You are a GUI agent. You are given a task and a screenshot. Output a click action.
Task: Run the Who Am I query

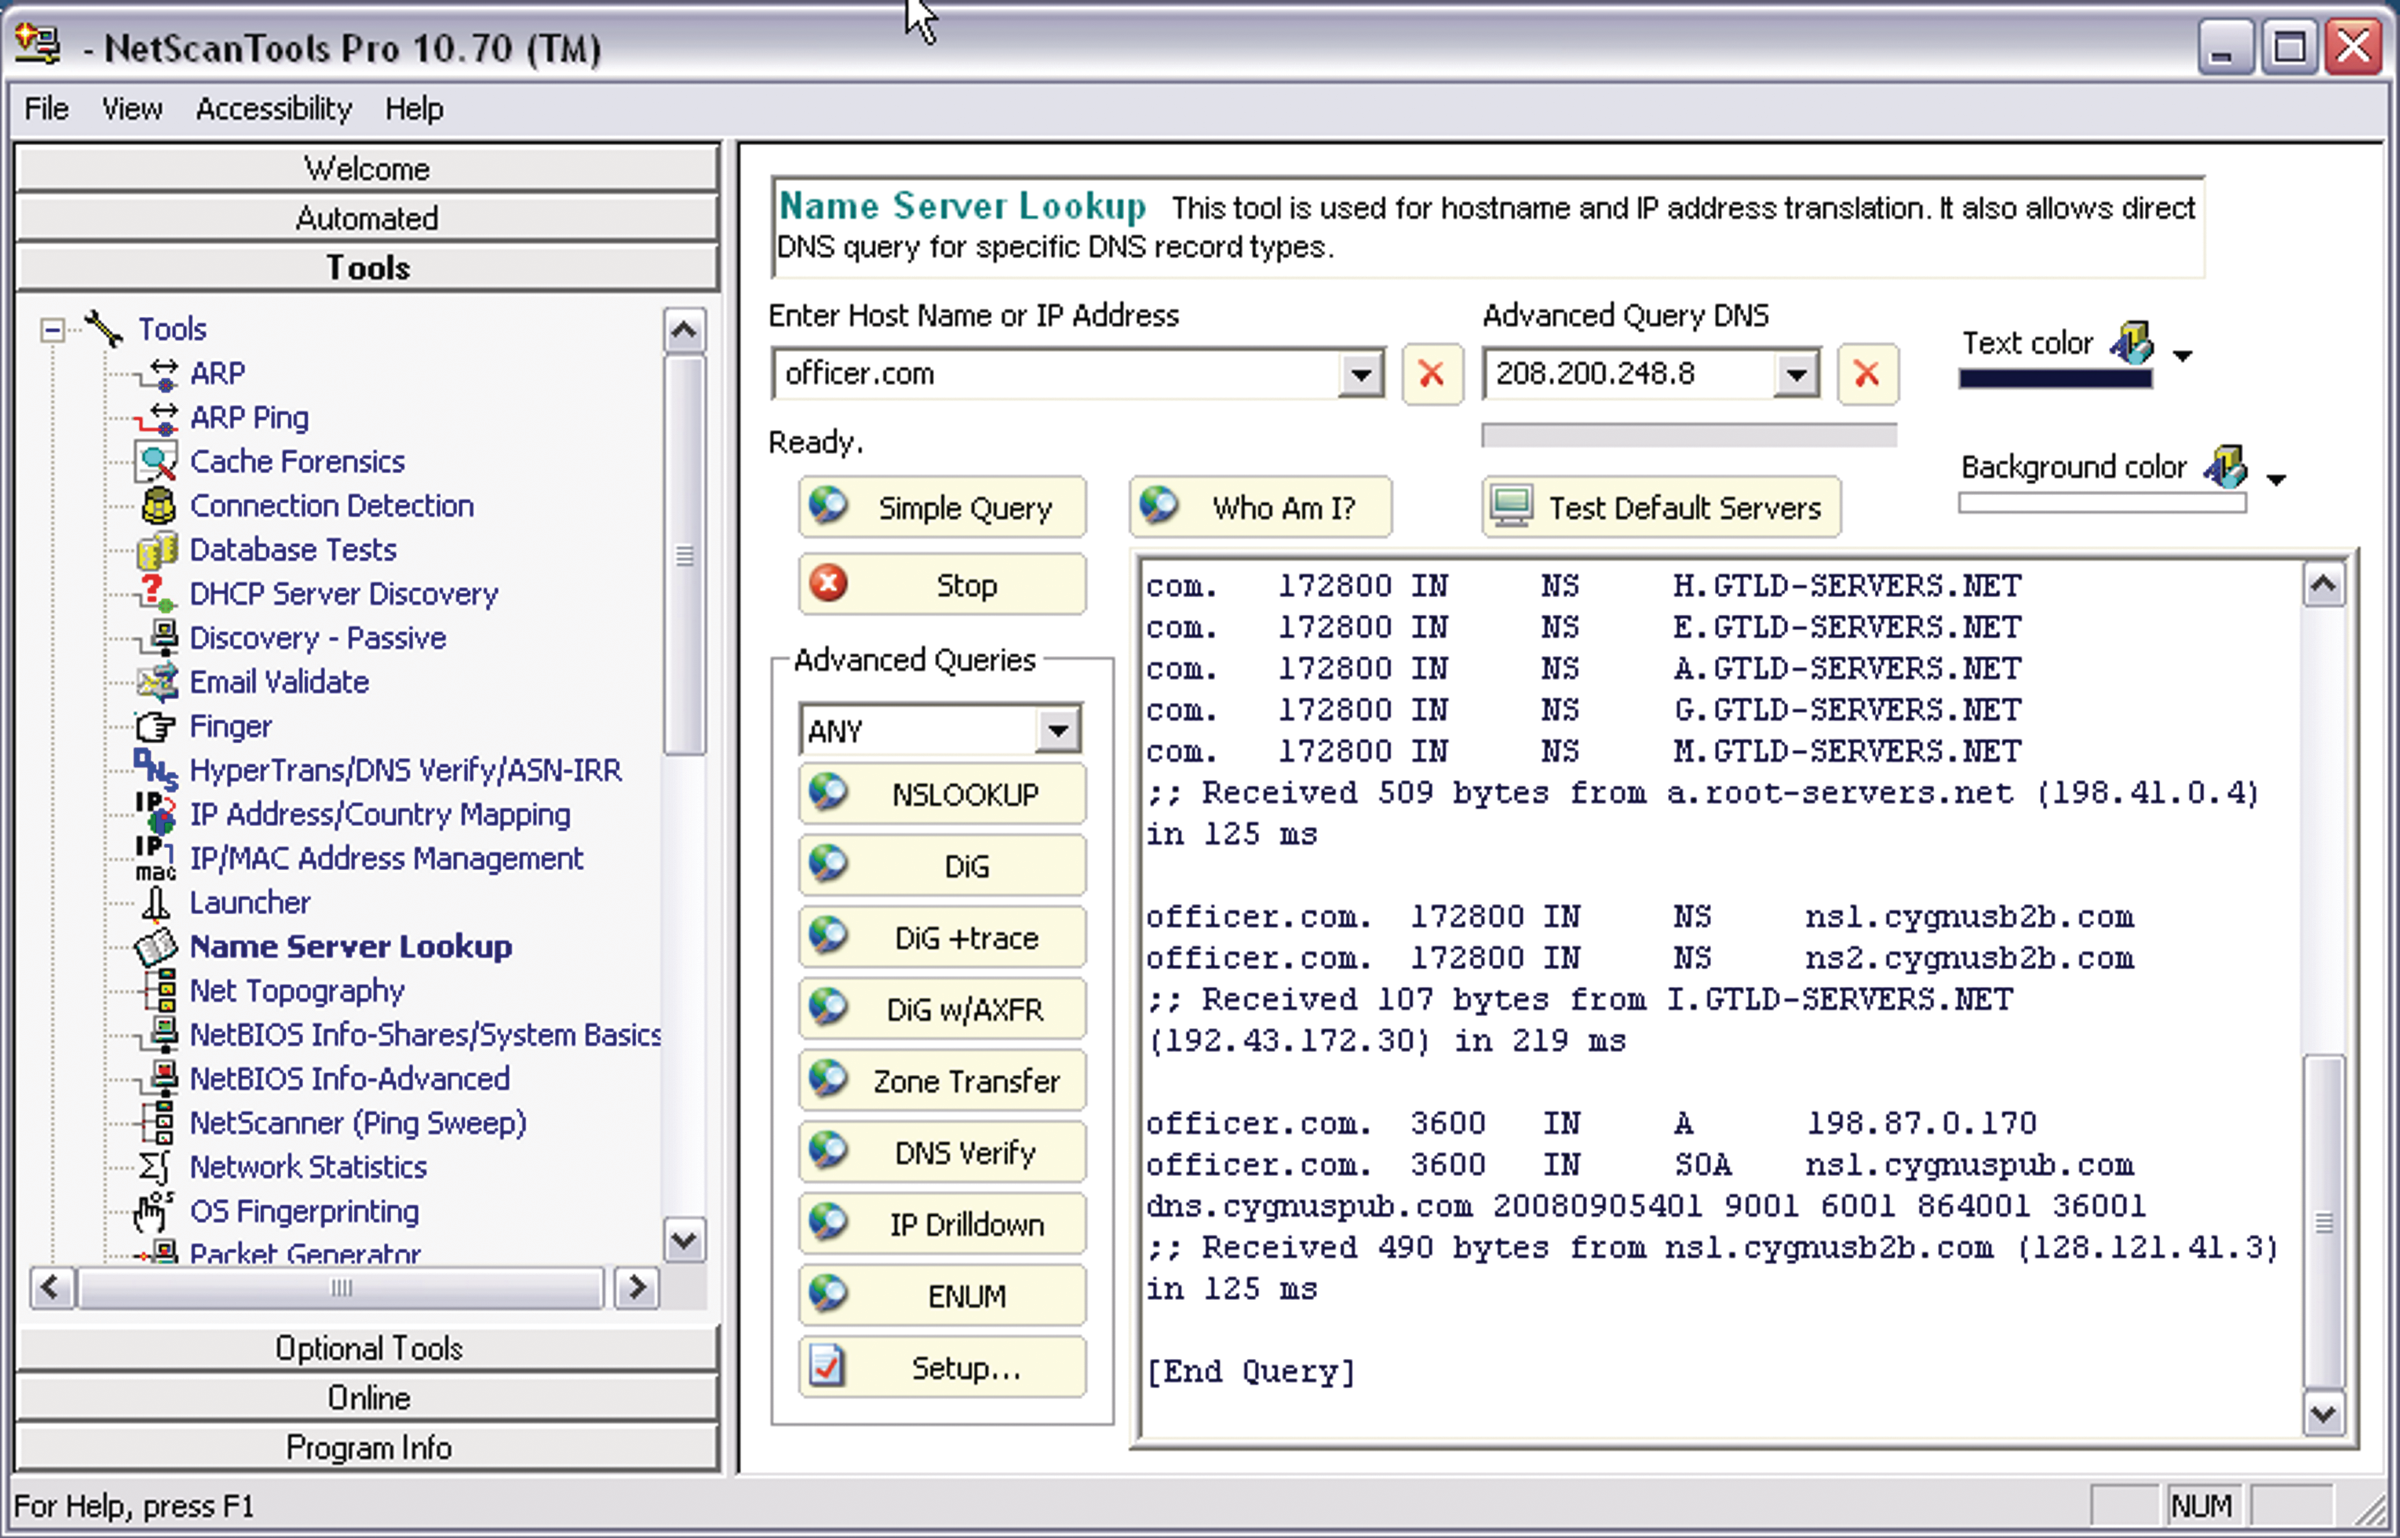[x=1259, y=507]
